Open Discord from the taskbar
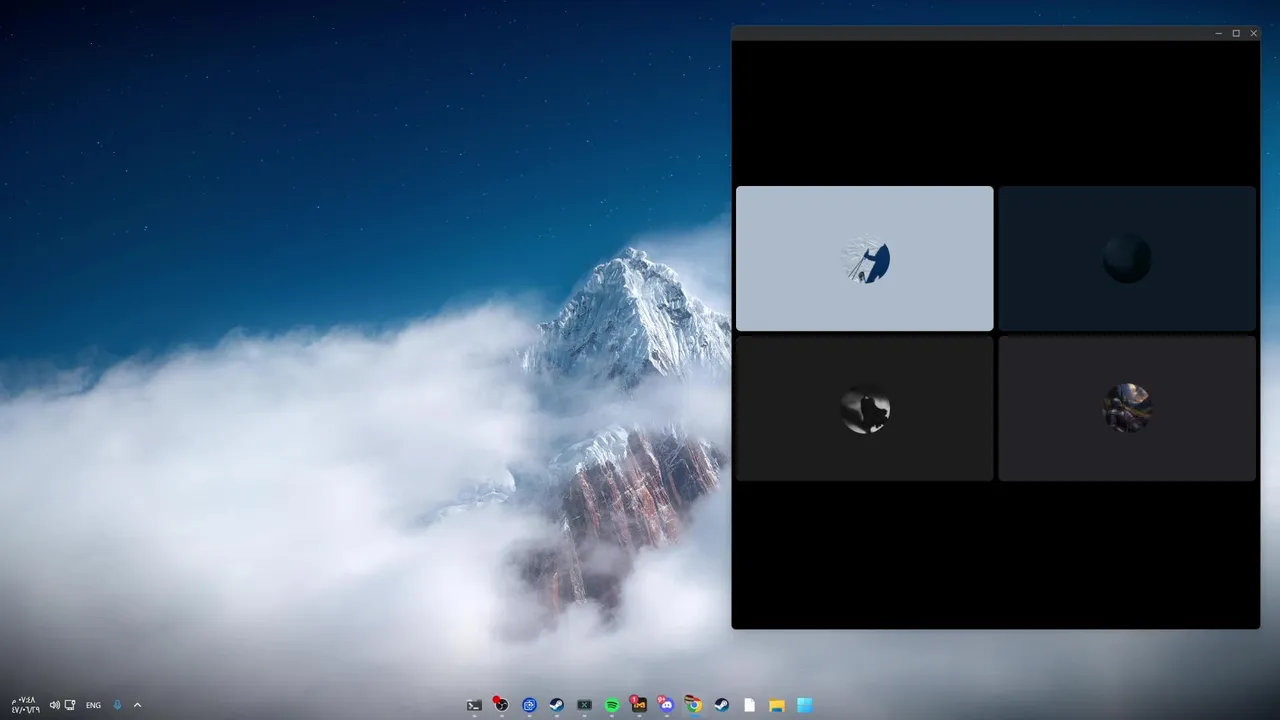 666,705
